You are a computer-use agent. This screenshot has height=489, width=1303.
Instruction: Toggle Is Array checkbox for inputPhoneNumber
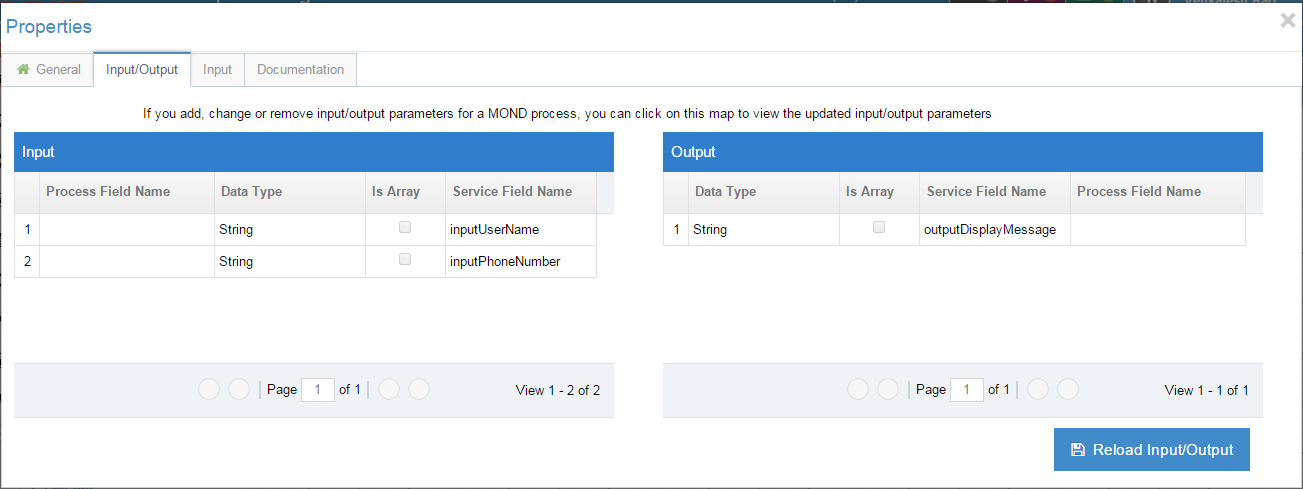tap(405, 260)
